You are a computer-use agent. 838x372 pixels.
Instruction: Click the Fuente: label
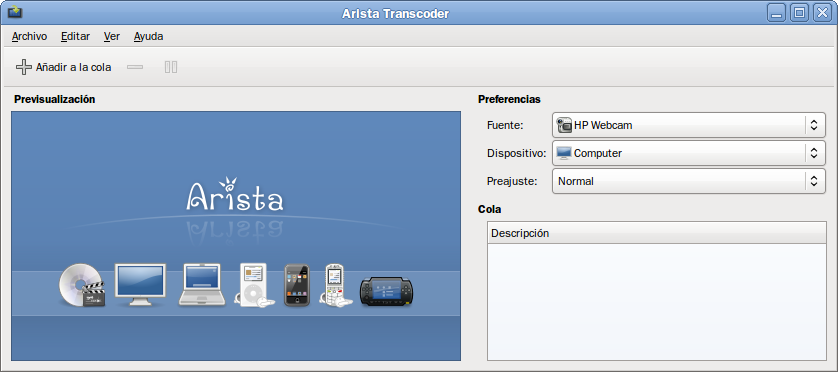[x=505, y=125]
